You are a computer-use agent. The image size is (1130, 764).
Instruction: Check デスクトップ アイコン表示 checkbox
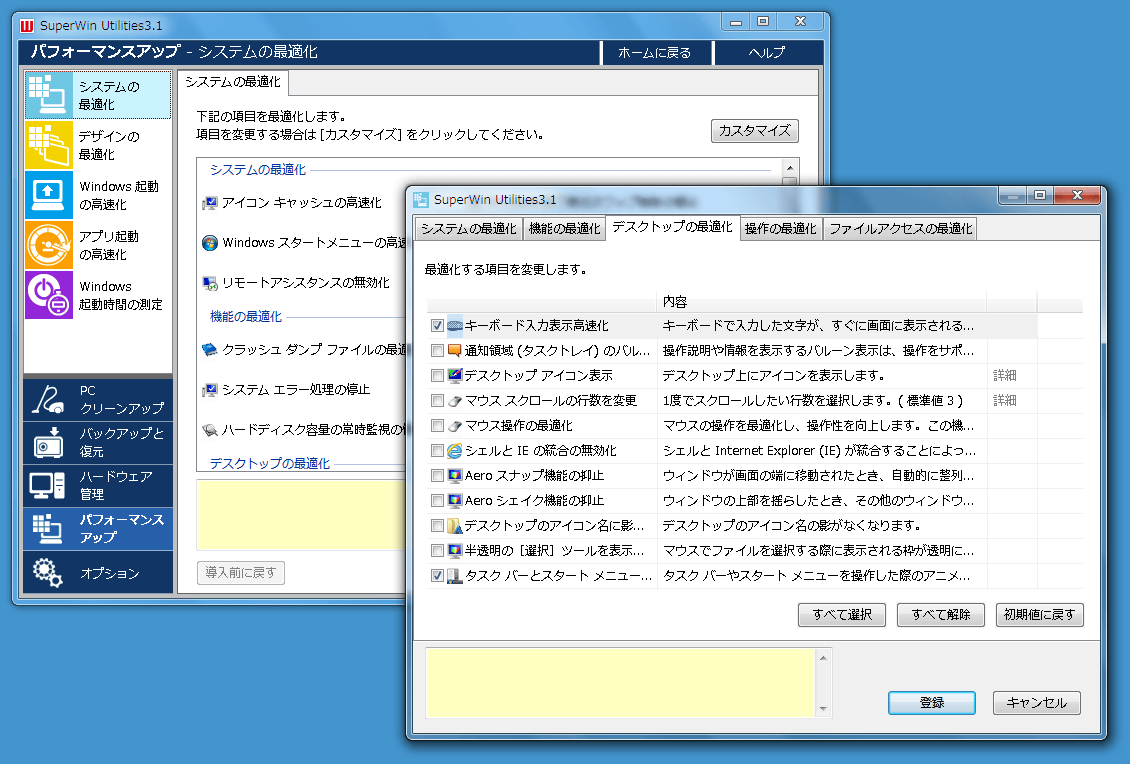coord(437,376)
